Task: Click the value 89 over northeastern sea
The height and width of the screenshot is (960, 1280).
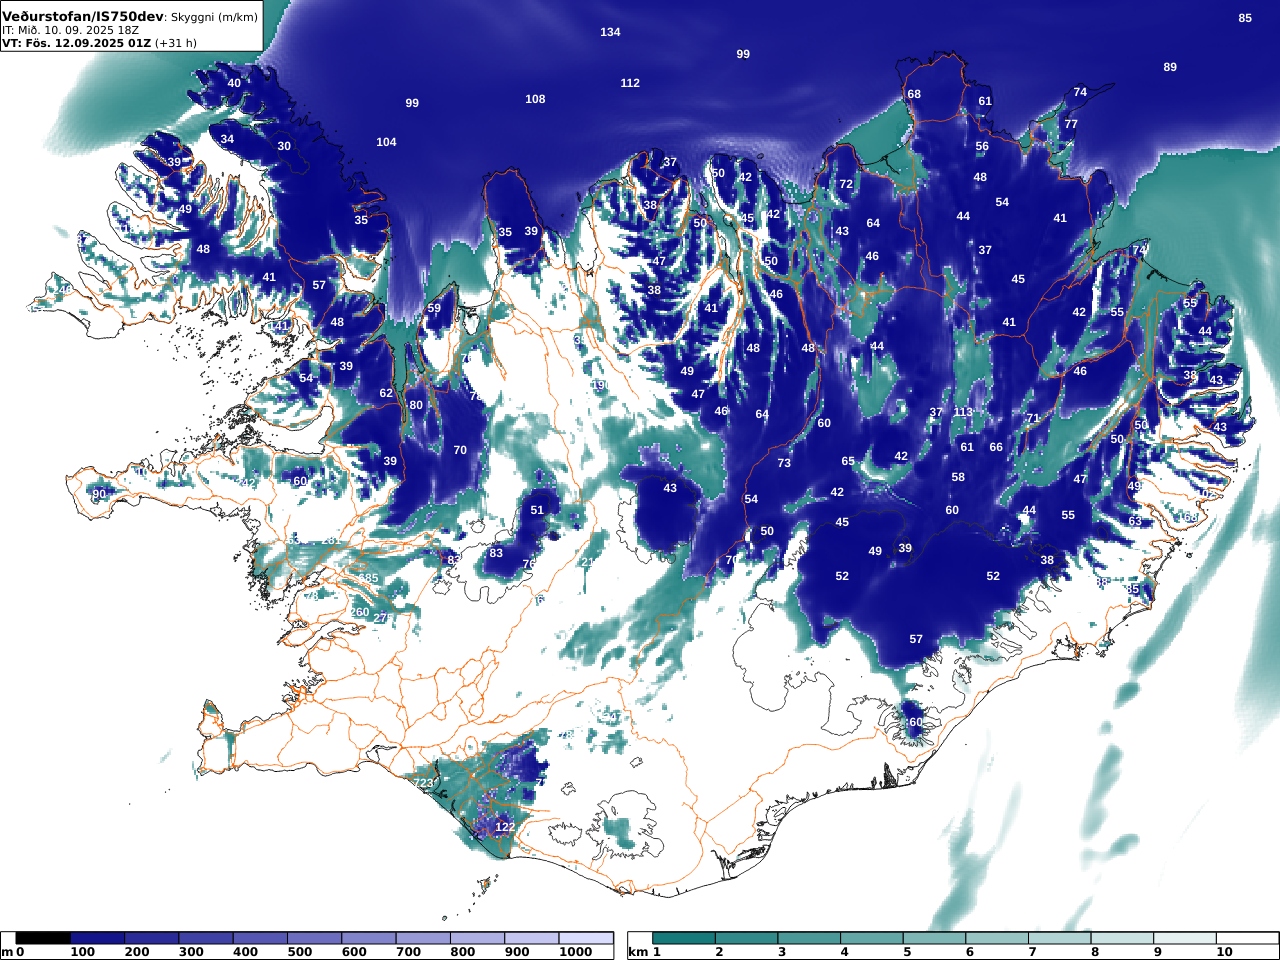Action: click(x=1170, y=67)
